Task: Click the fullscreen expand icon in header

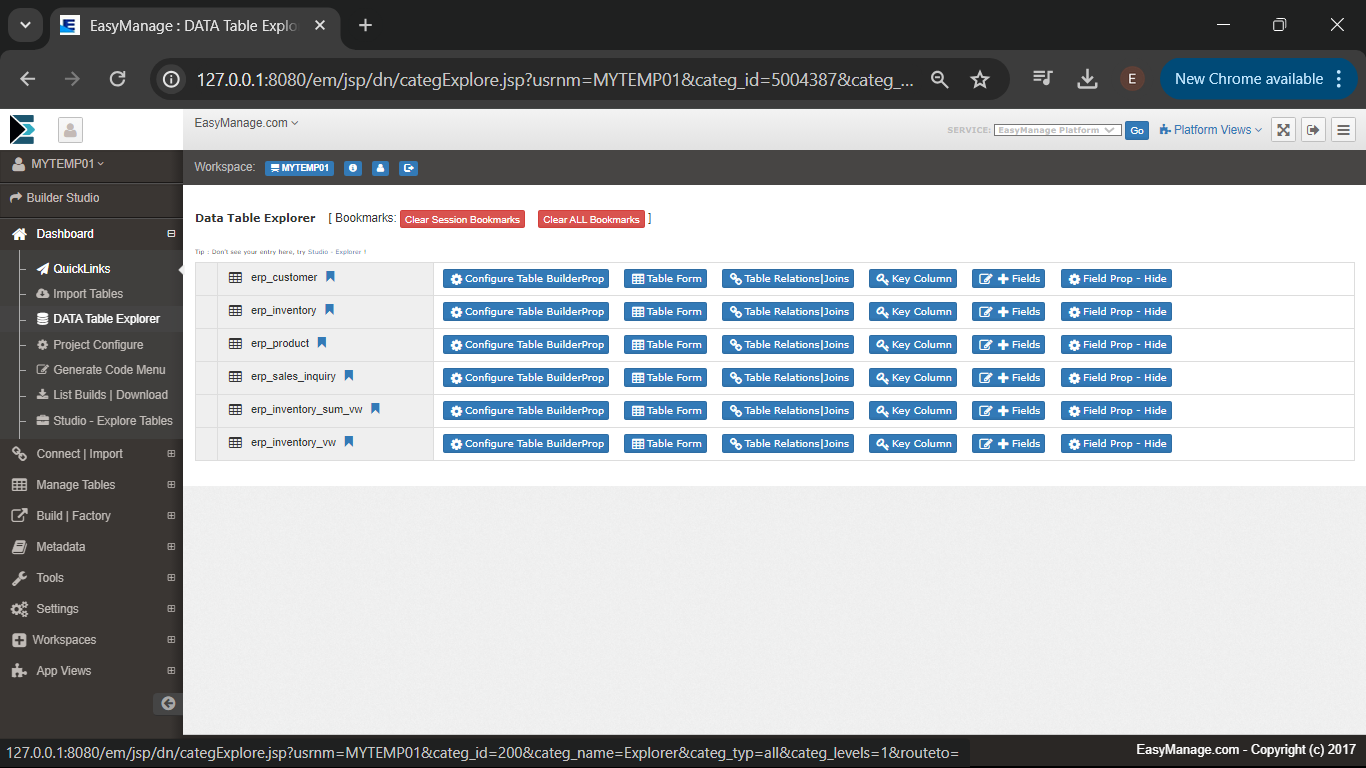Action: click(x=1284, y=130)
